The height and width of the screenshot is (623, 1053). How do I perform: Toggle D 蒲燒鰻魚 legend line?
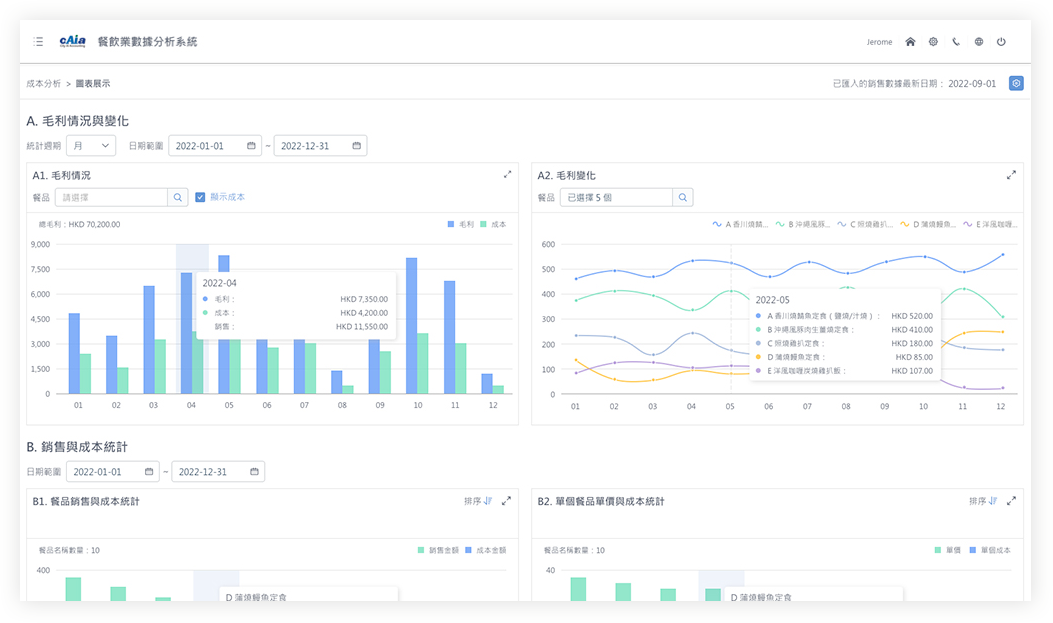coord(927,224)
